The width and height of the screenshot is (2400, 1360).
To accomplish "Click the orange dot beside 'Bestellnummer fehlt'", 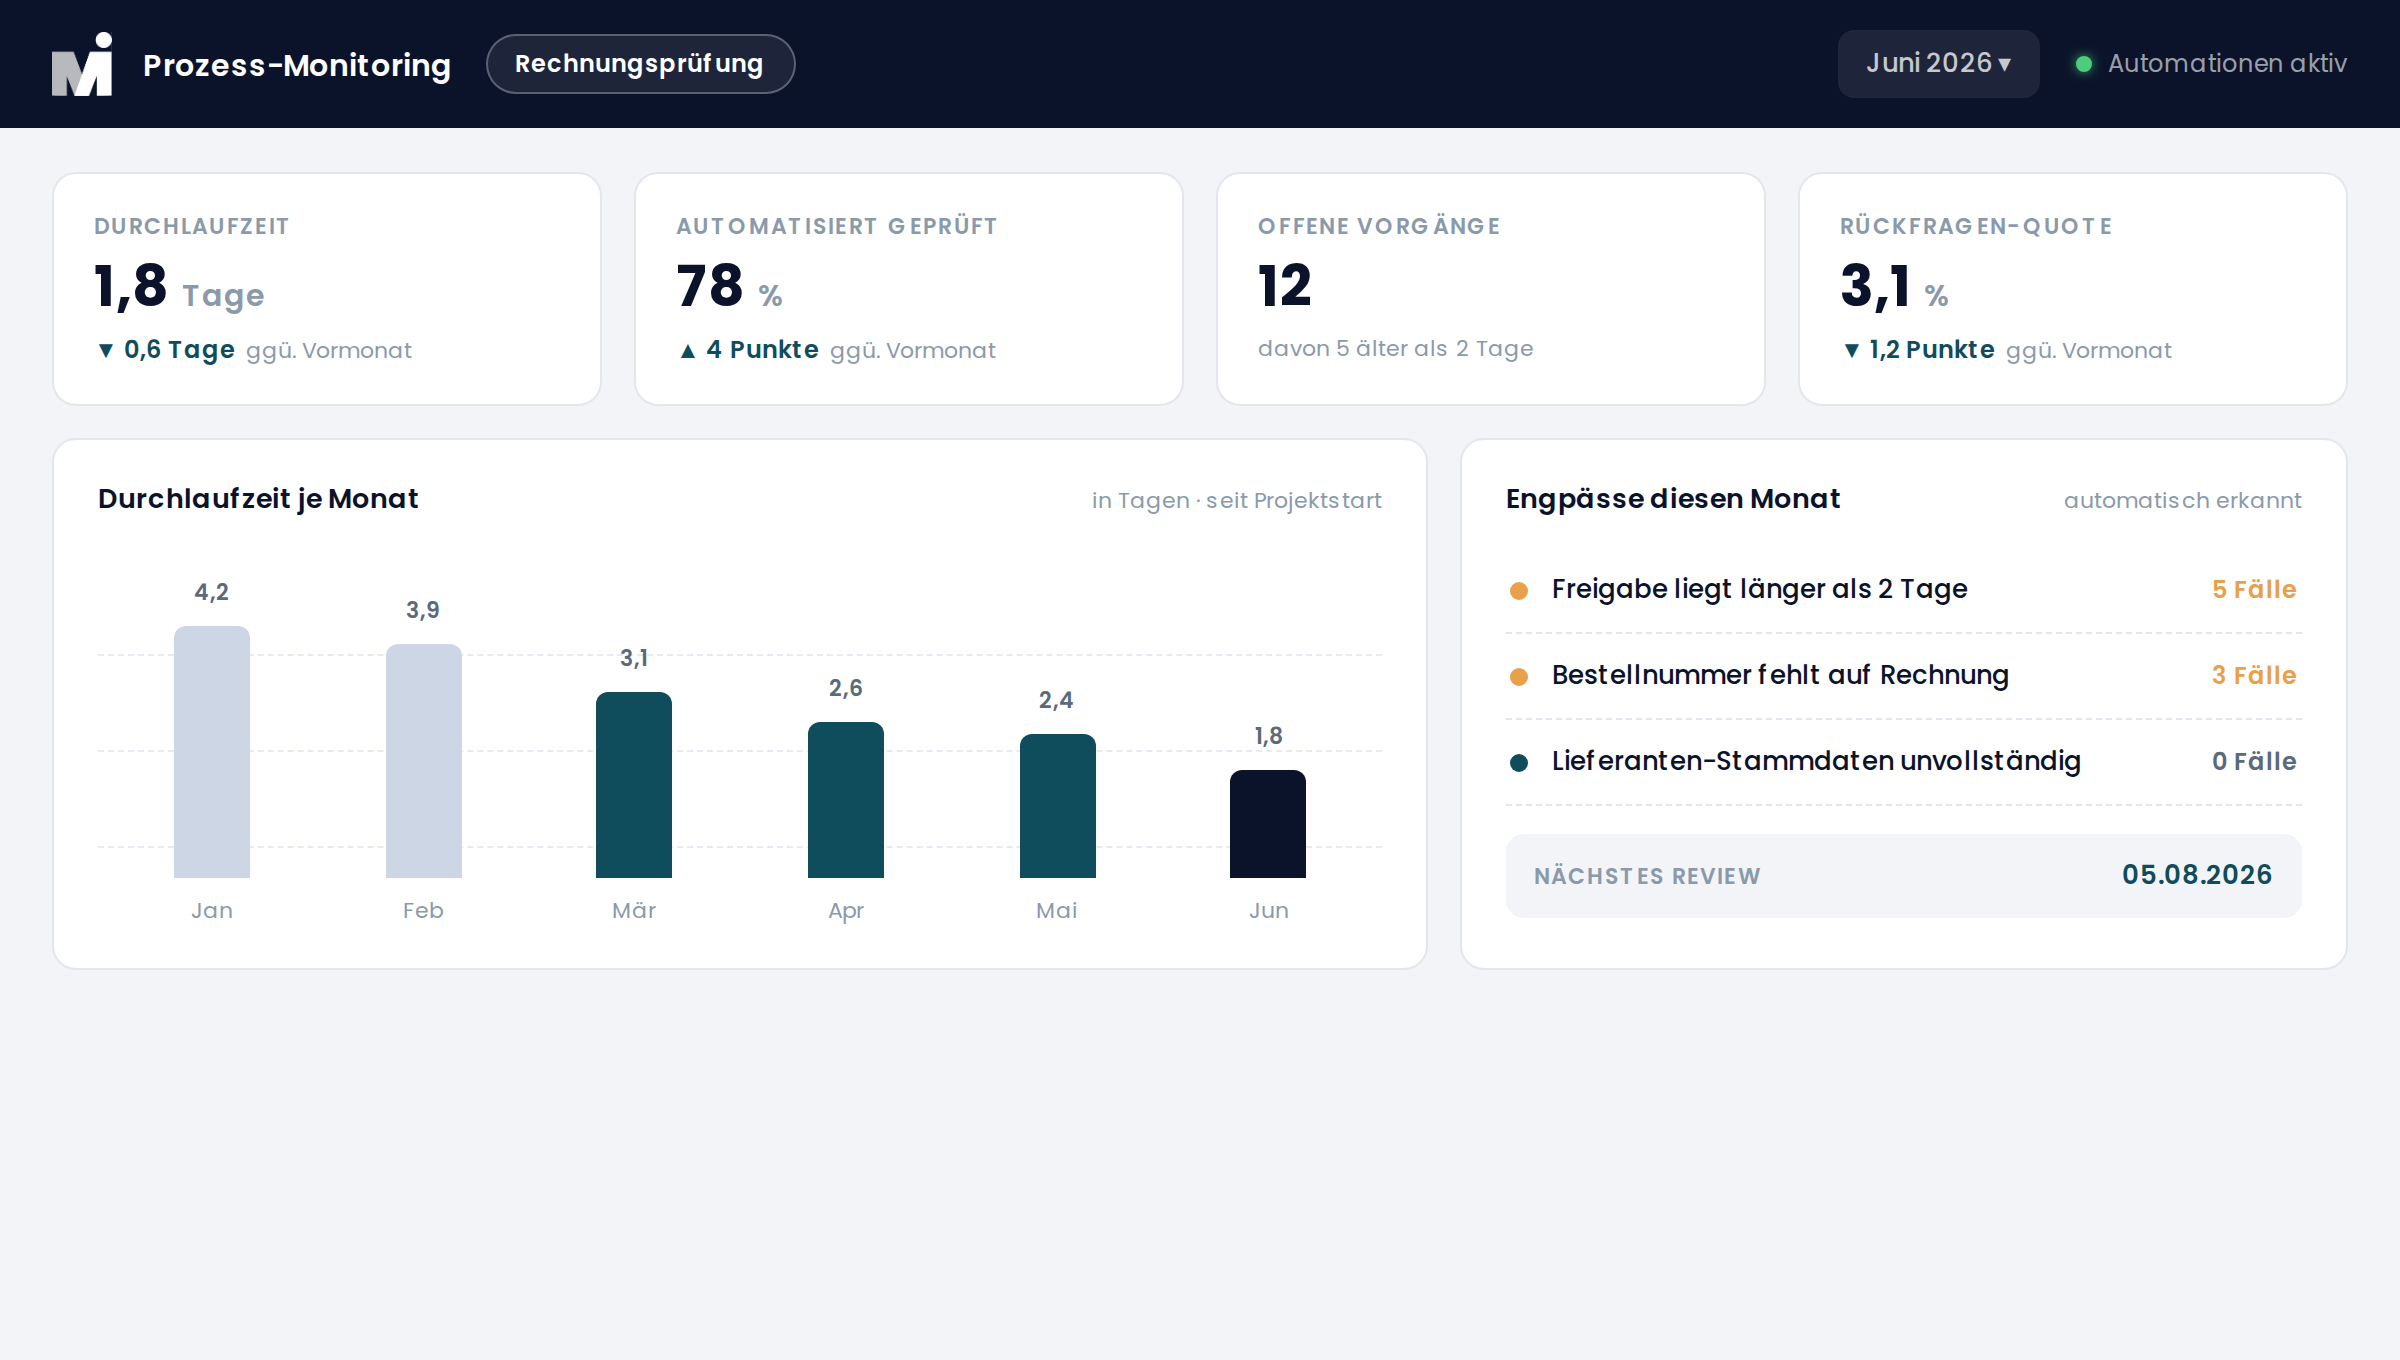I will tap(1519, 677).
